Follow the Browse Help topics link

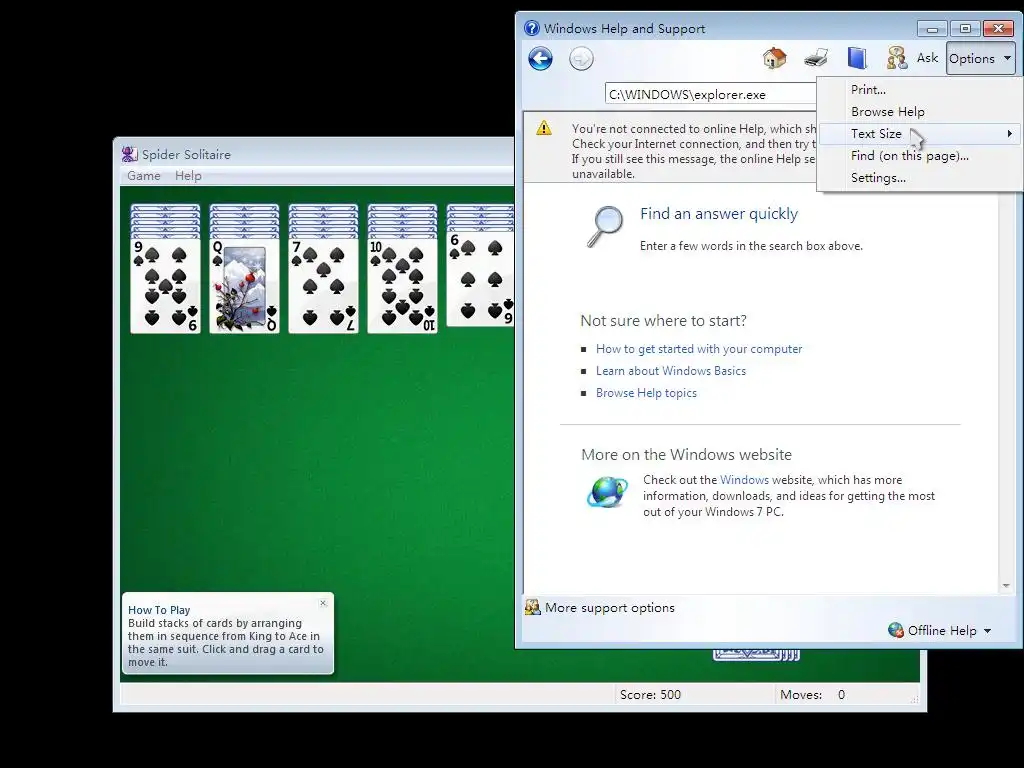point(646,392)
